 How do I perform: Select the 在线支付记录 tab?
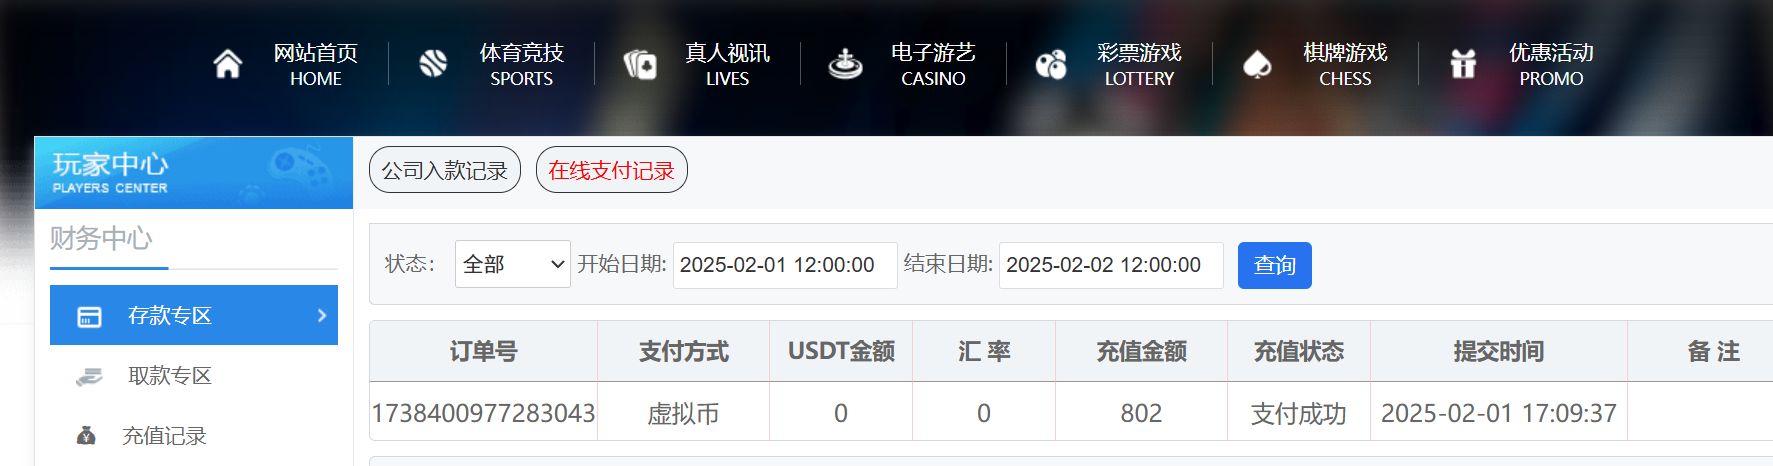(x=612, y=170)
